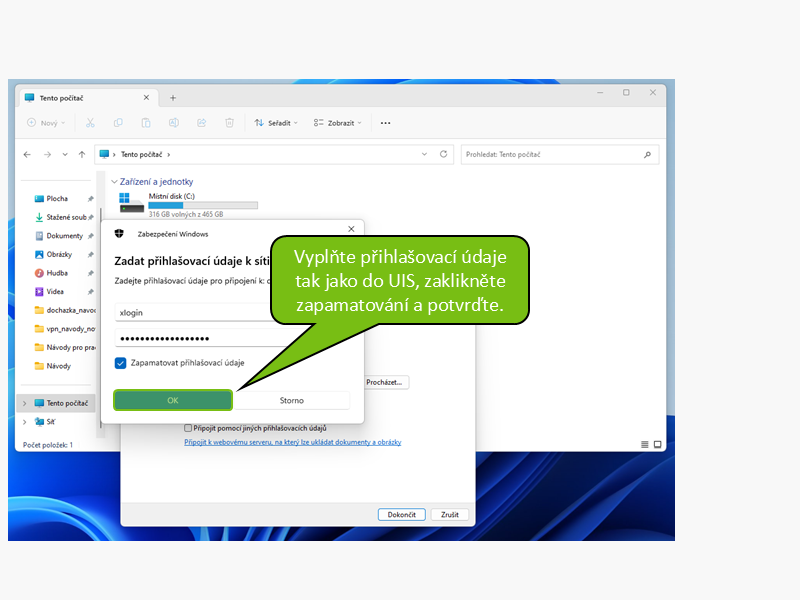
Task: Click the Share icon in toolbar
Action: 201,123
